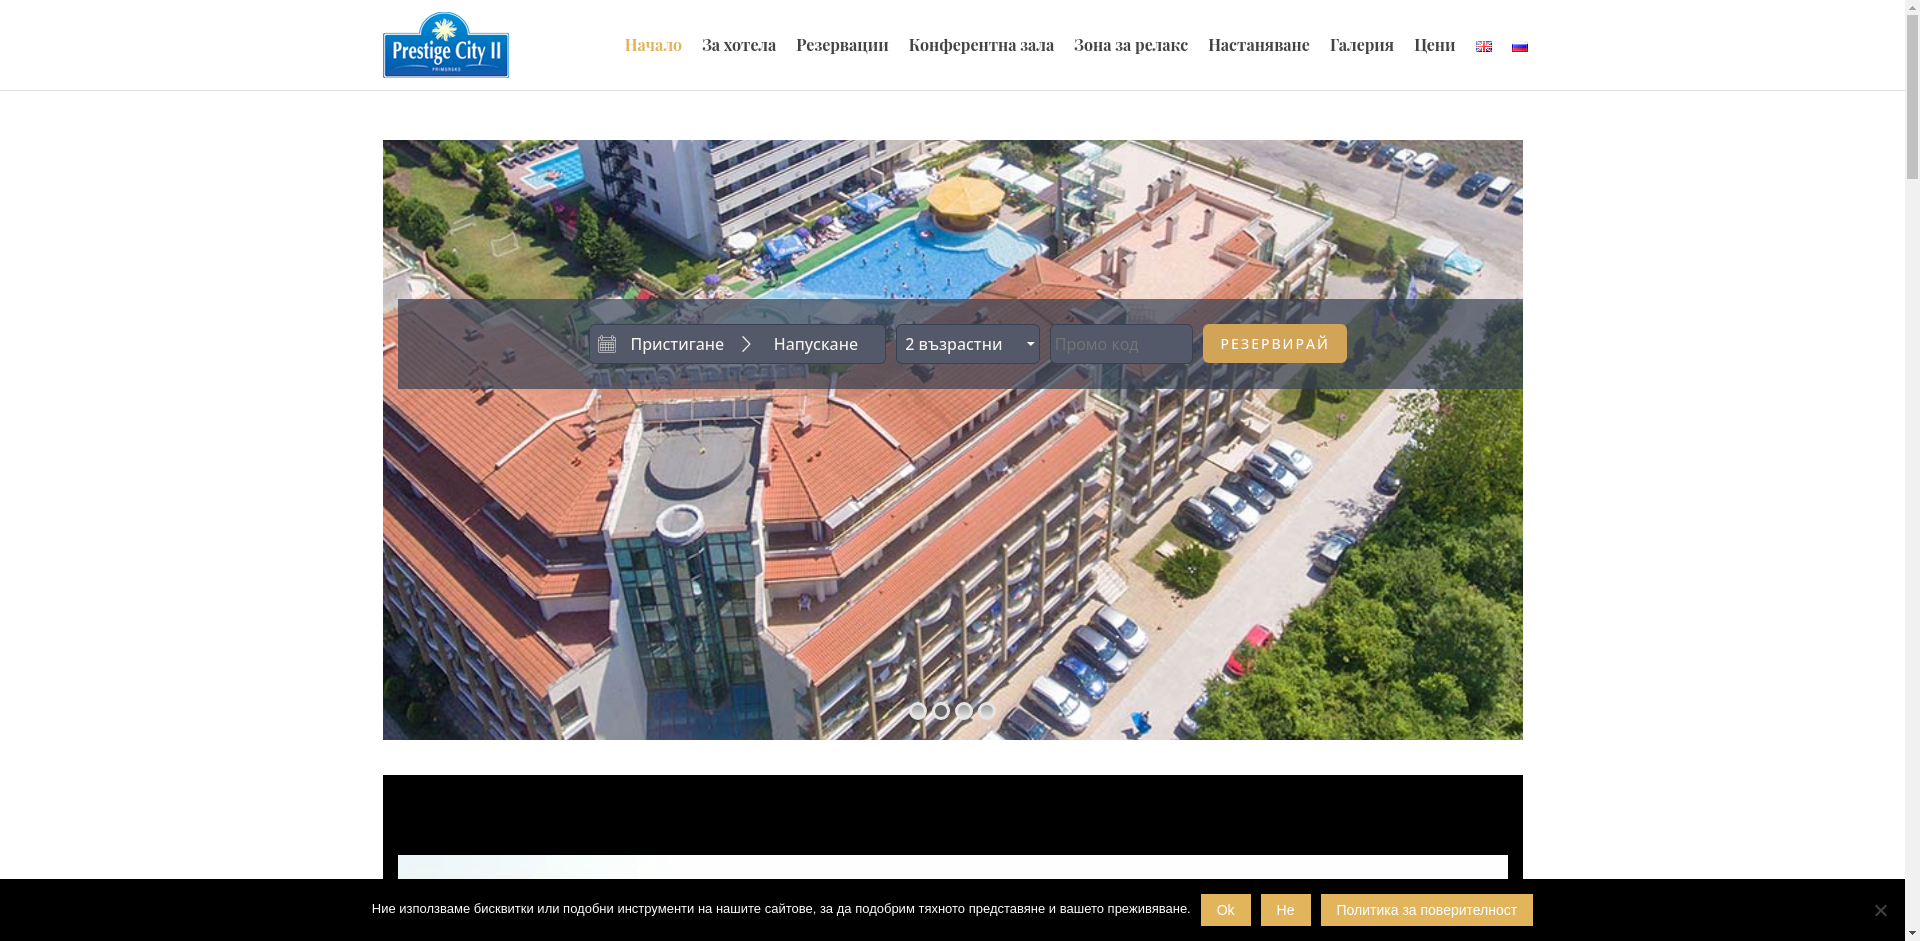This screenshot has width=1920, height=941.
Task: Open the Резервации menu item
Action: coord(842,45)
